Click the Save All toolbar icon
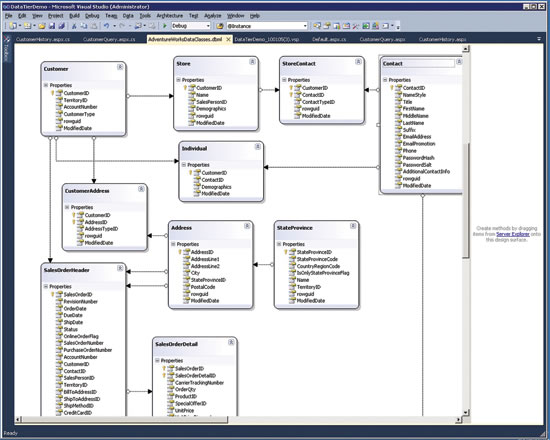 click(62, 26)
